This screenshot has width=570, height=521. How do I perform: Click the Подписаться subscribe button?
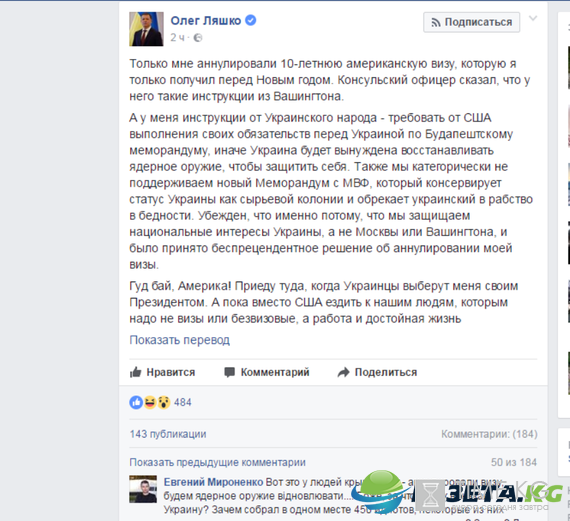pos(471,22)
